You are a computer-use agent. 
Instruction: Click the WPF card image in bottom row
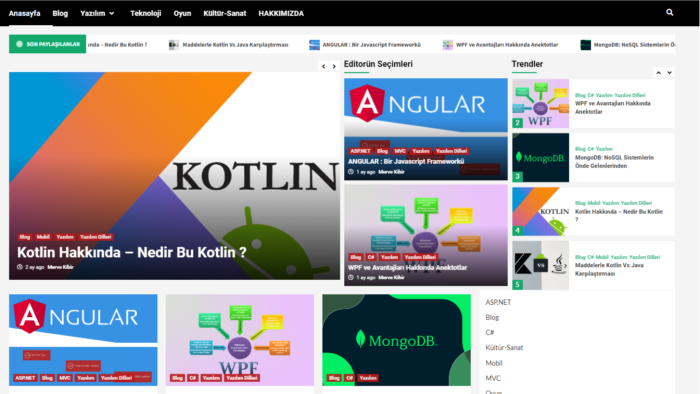coord(240,340)
